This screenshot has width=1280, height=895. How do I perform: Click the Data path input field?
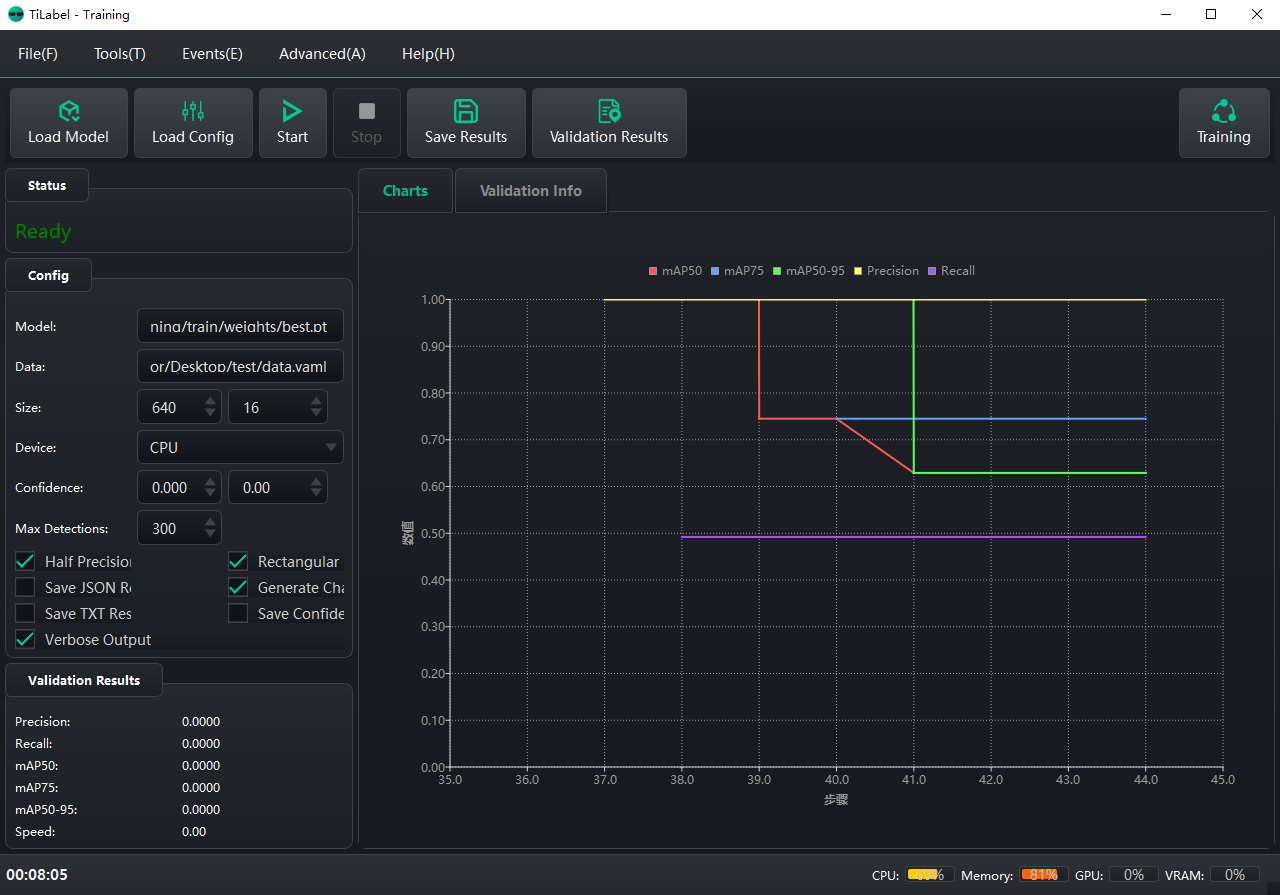pyautogui.click(x=240, y=366)
